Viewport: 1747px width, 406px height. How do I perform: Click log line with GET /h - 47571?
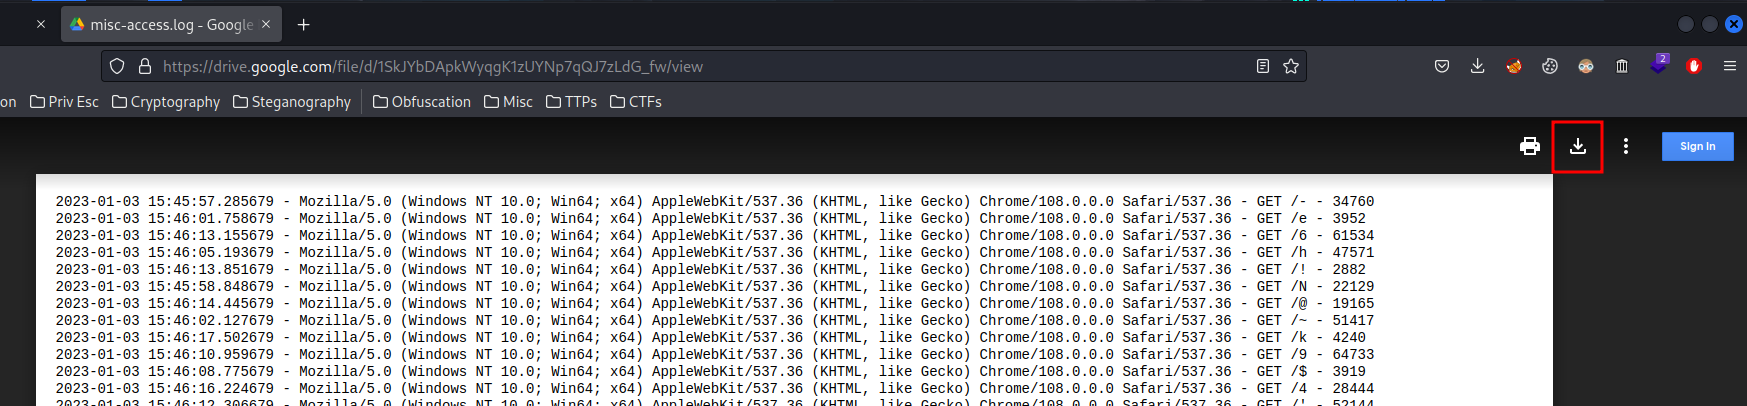(715, 252)
